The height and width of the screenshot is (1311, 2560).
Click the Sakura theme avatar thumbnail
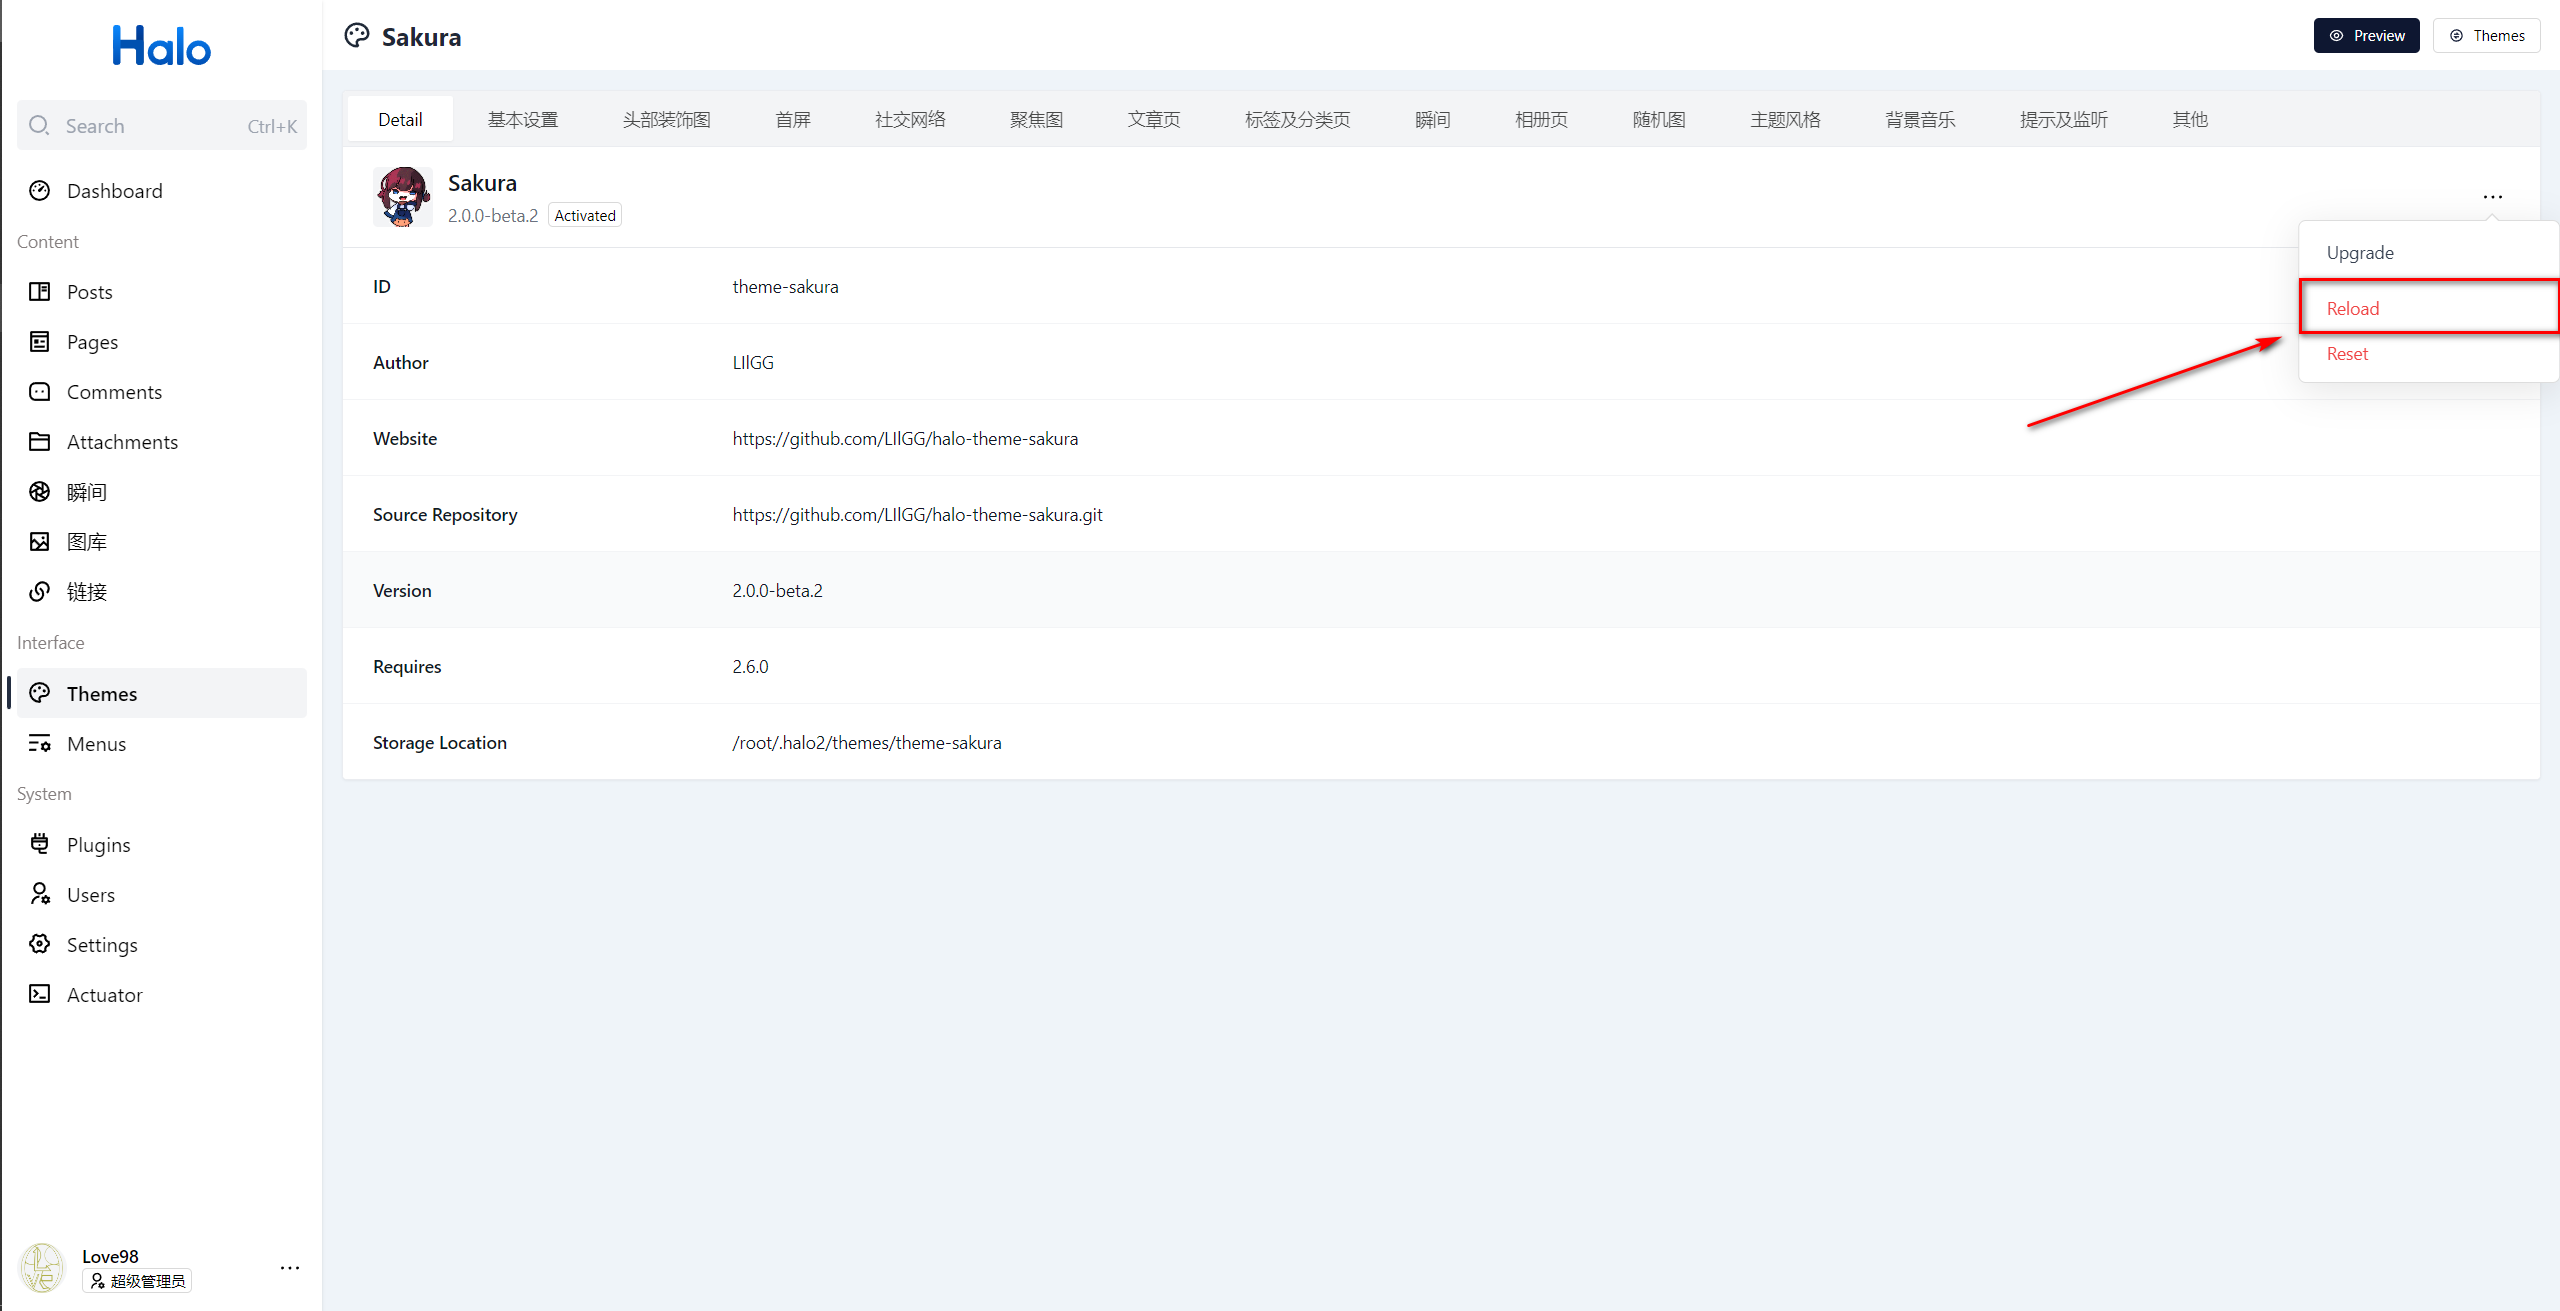403,196
